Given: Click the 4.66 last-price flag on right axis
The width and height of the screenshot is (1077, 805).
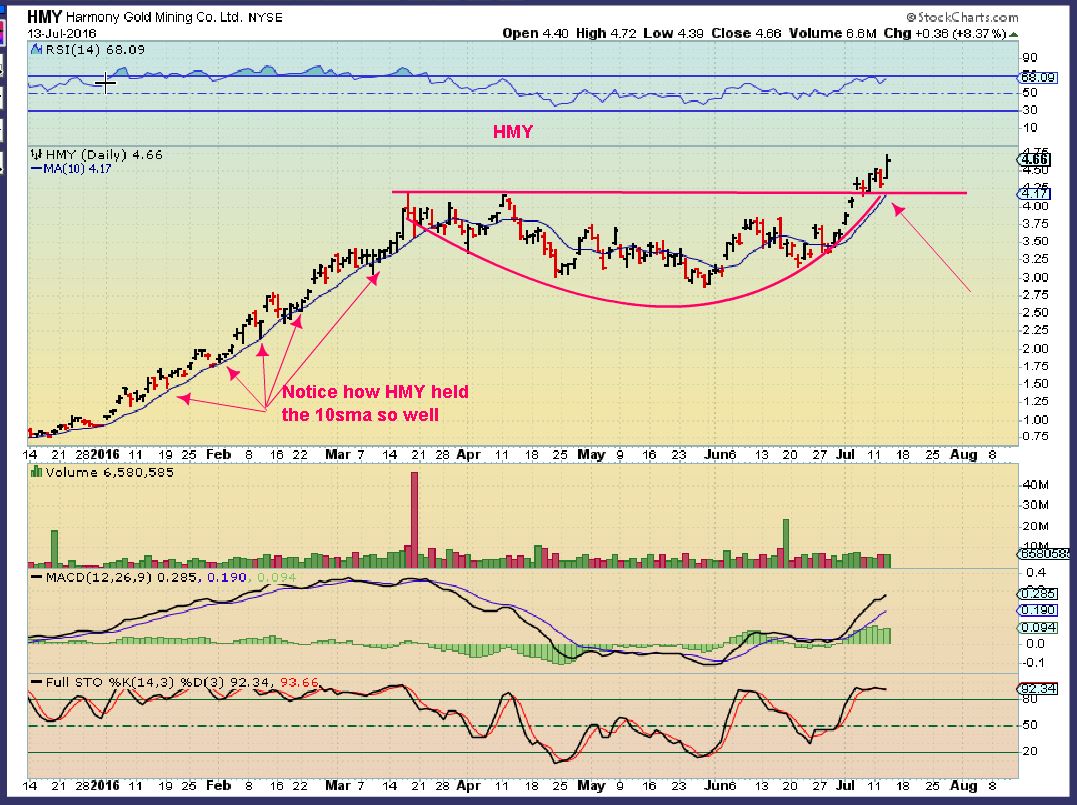Looking at the screenshot, I should (1036, 159).
